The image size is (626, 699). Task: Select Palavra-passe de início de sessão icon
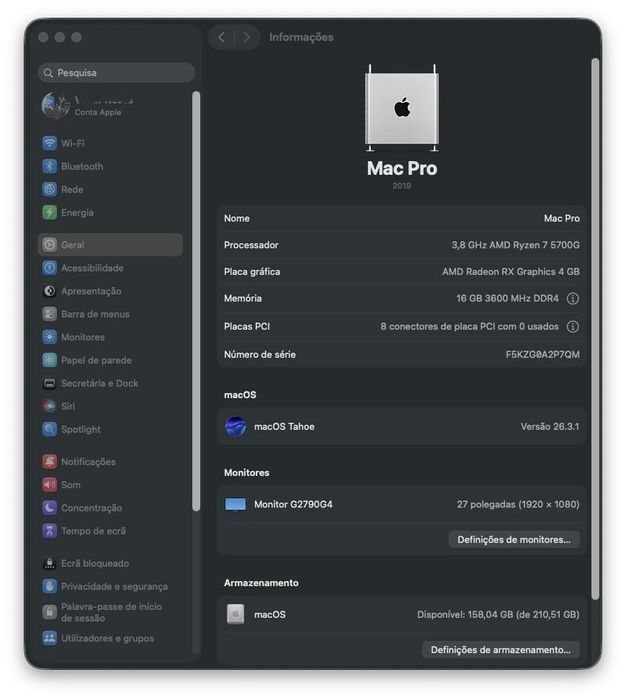pos(49,612)
